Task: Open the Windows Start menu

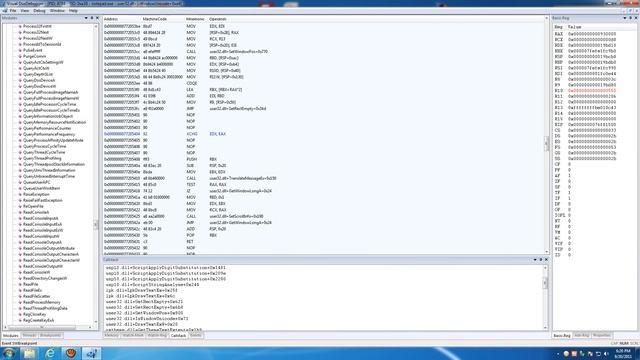Action: tap(8, 353)
